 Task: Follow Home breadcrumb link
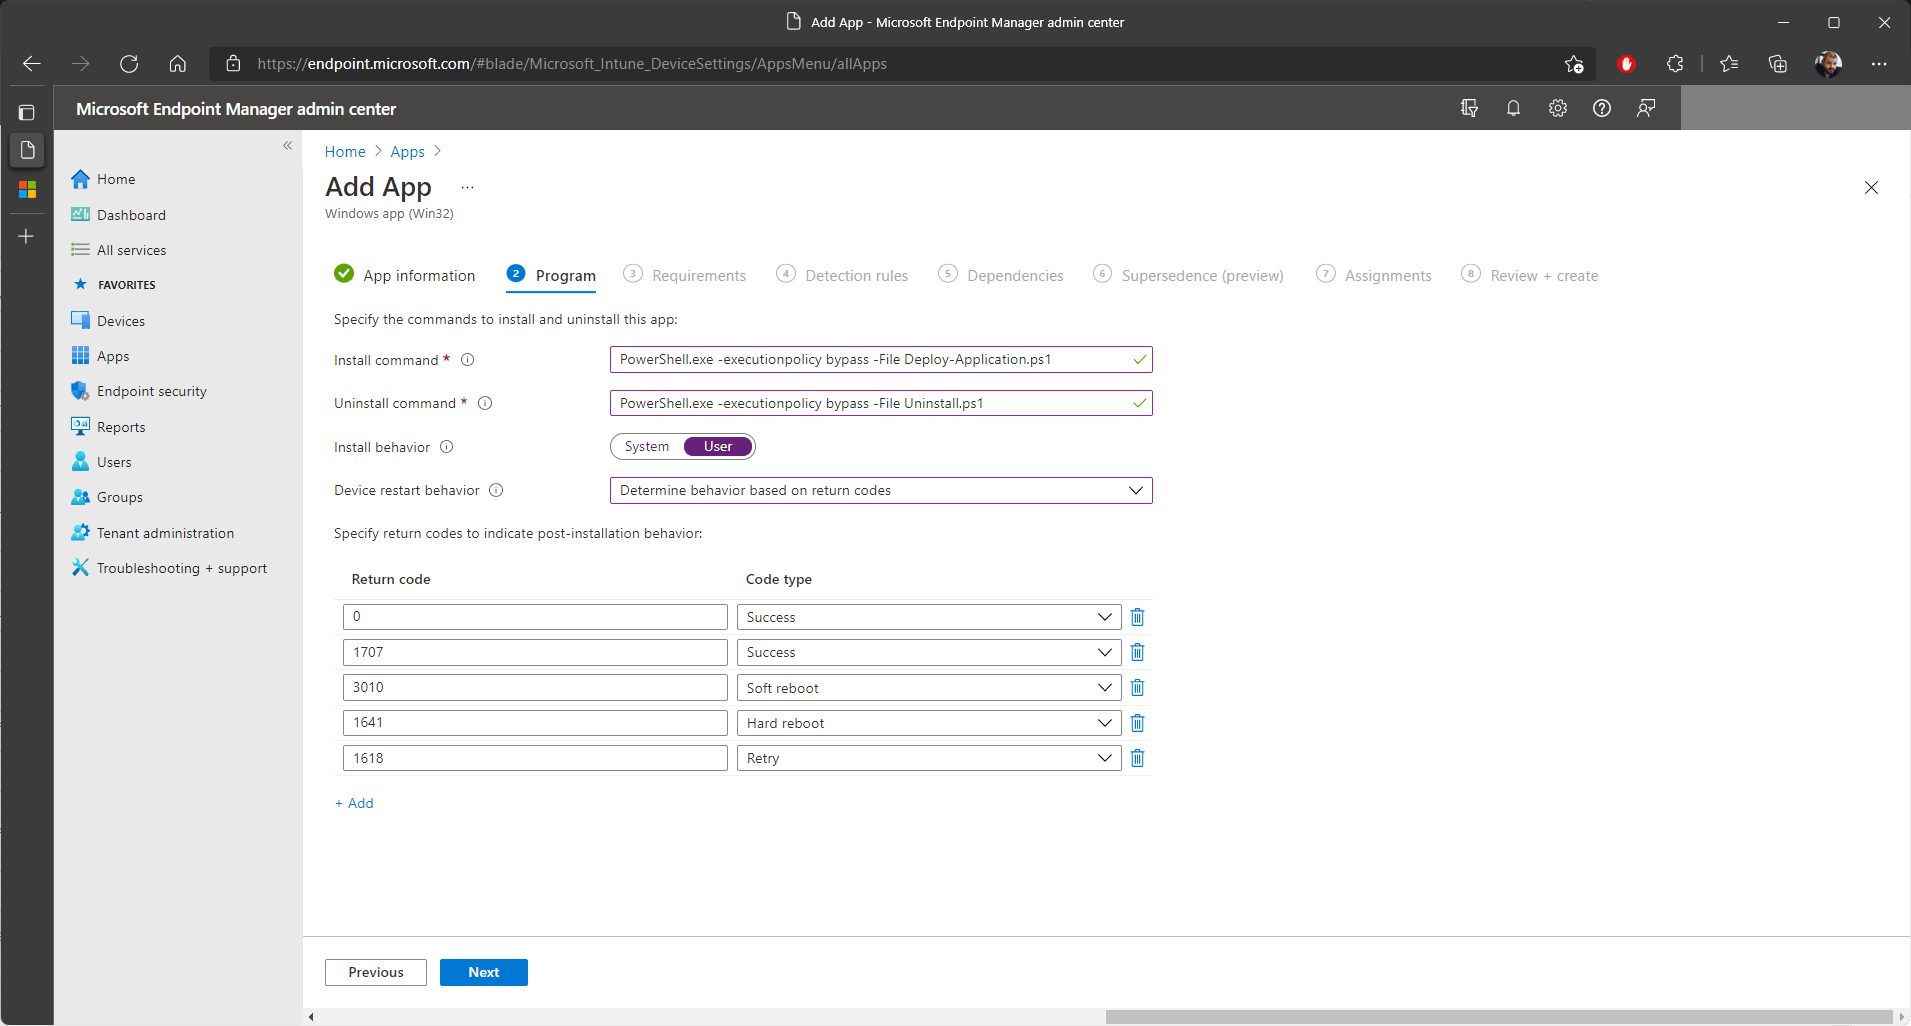(x=345, y=152)
